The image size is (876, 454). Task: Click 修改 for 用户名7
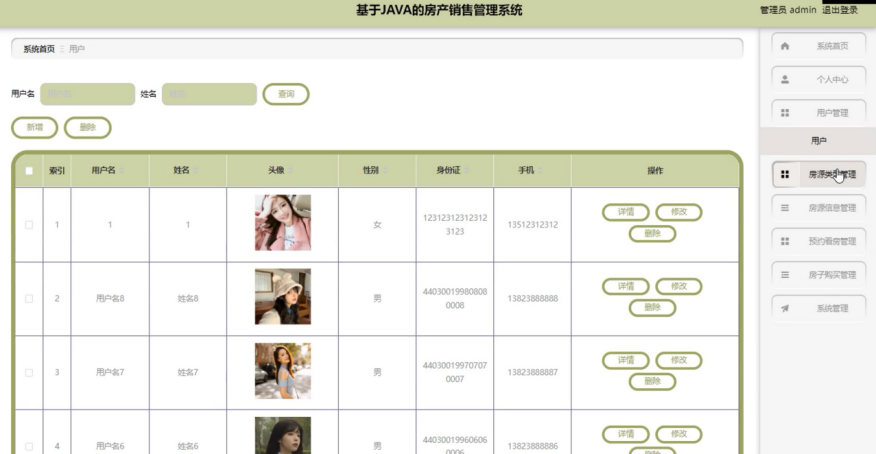pyautogui.click(x=679, y=360)
